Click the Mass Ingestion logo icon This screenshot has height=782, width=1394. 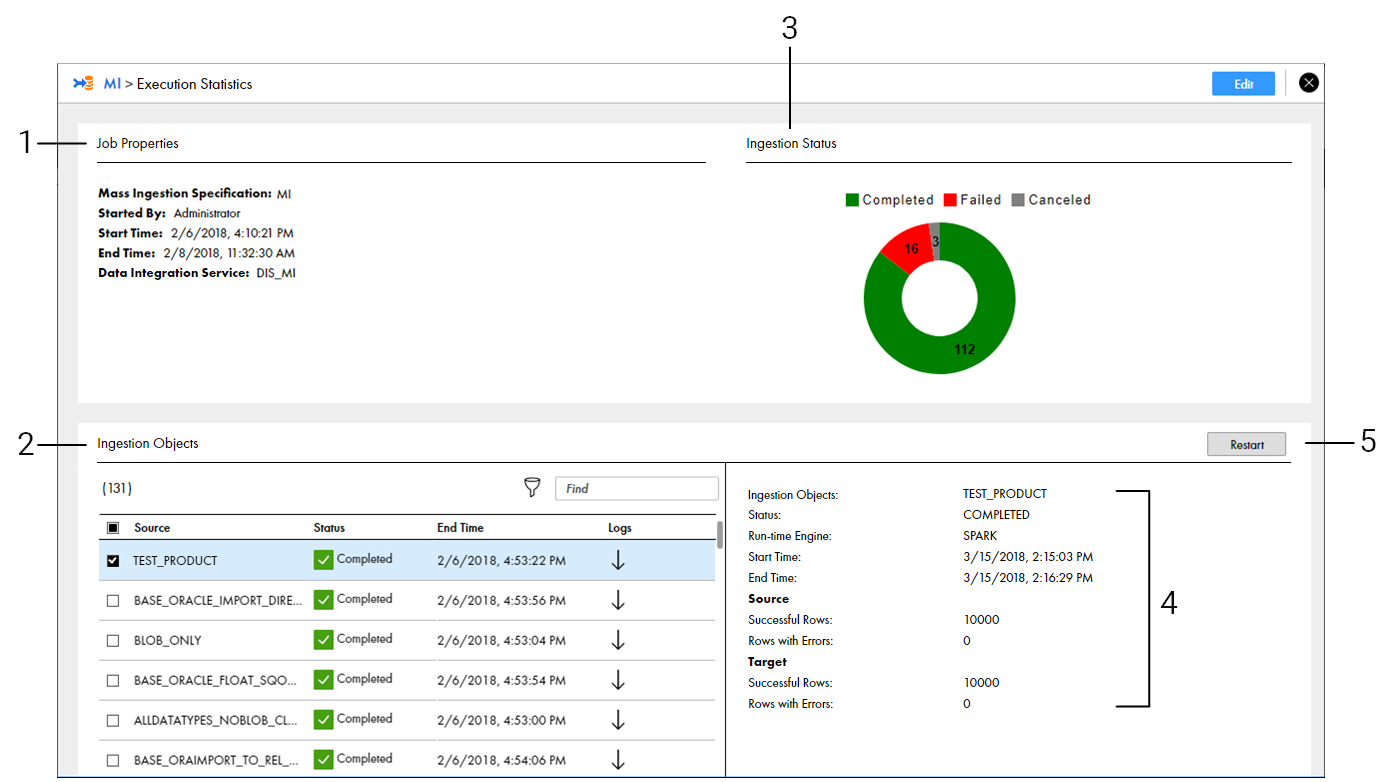(83, 84)
